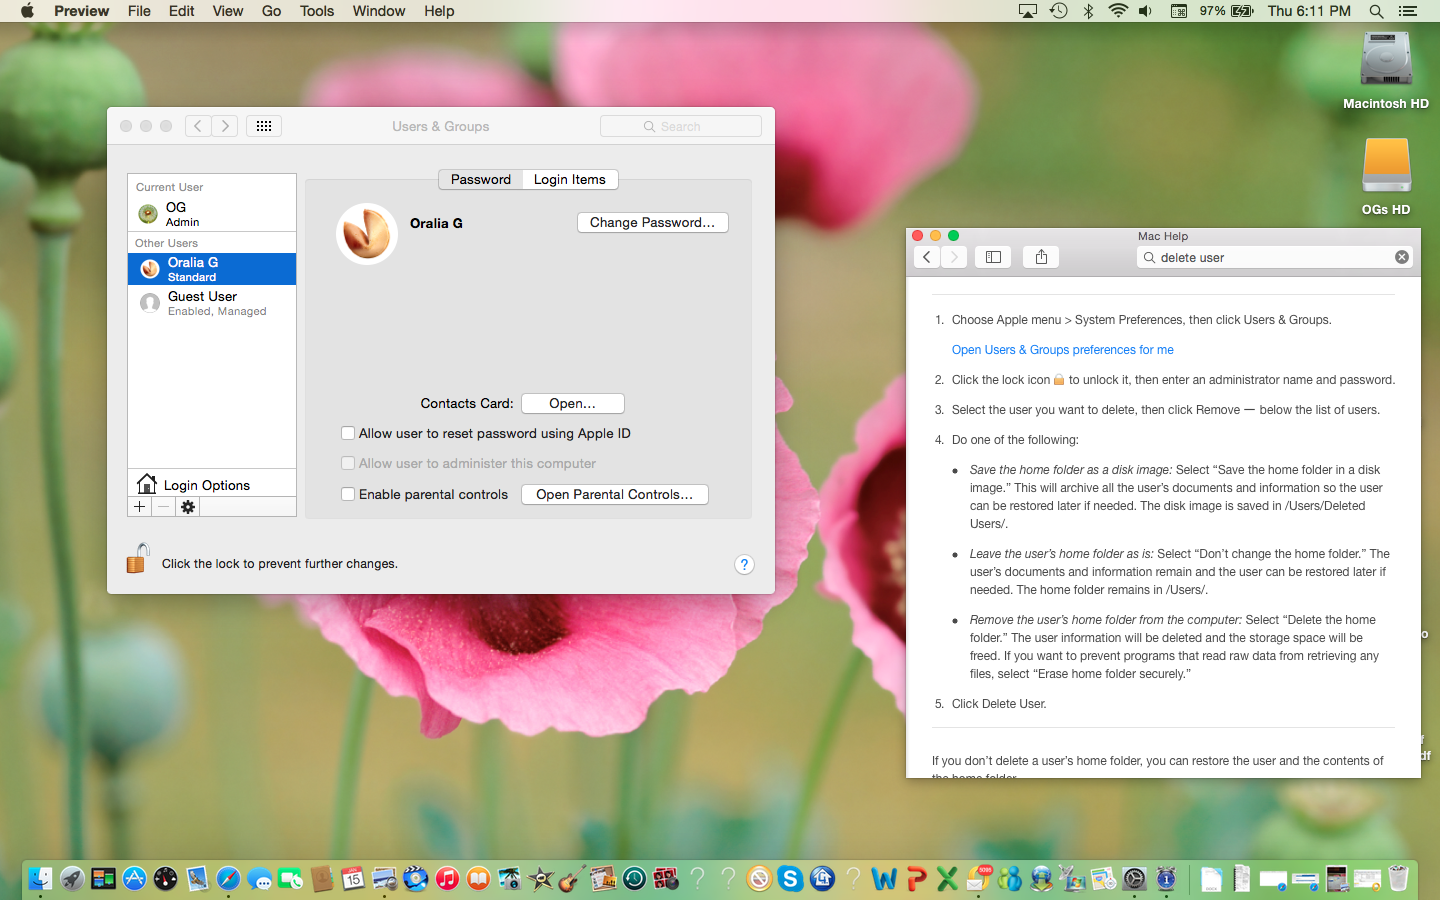Image resolution: width=1440 pixels, height=900 pixels.
Task: Launch Launchpad rocket from the Dock
Action: coord(72,879)
